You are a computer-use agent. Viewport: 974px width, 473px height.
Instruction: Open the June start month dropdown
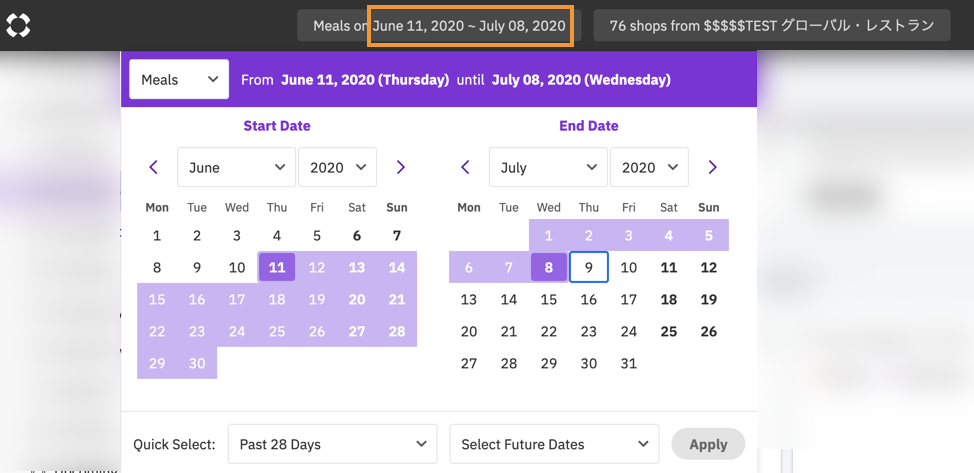236,167
